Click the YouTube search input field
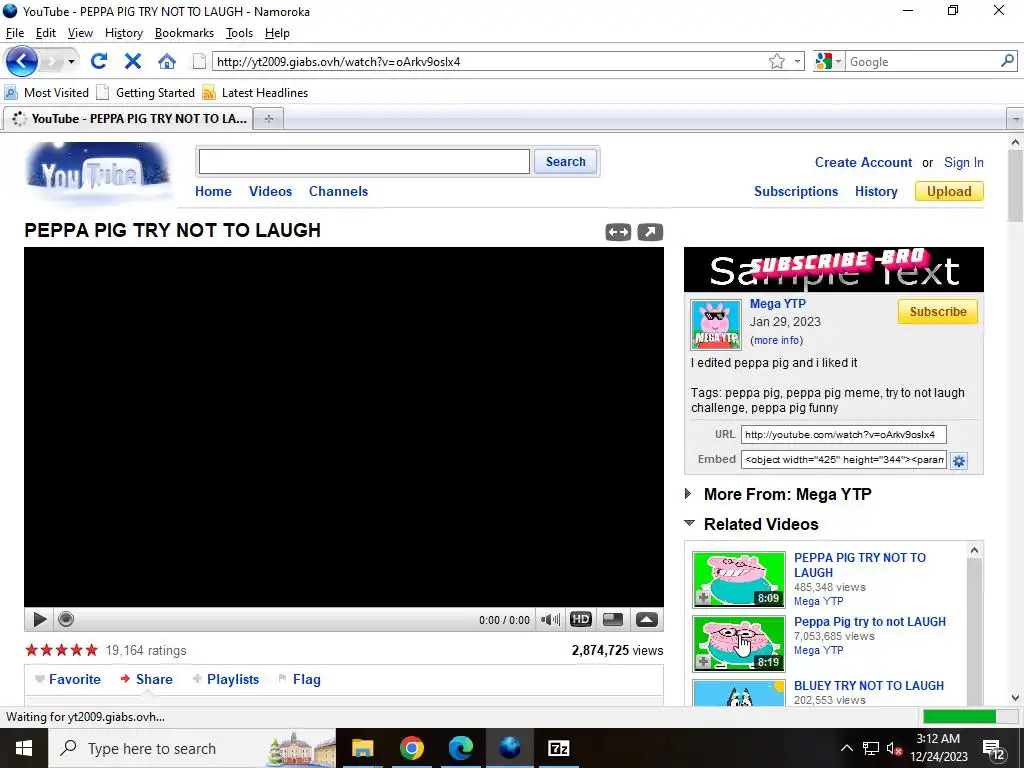This screenshot has width=1024, height=768. [364, 161]
